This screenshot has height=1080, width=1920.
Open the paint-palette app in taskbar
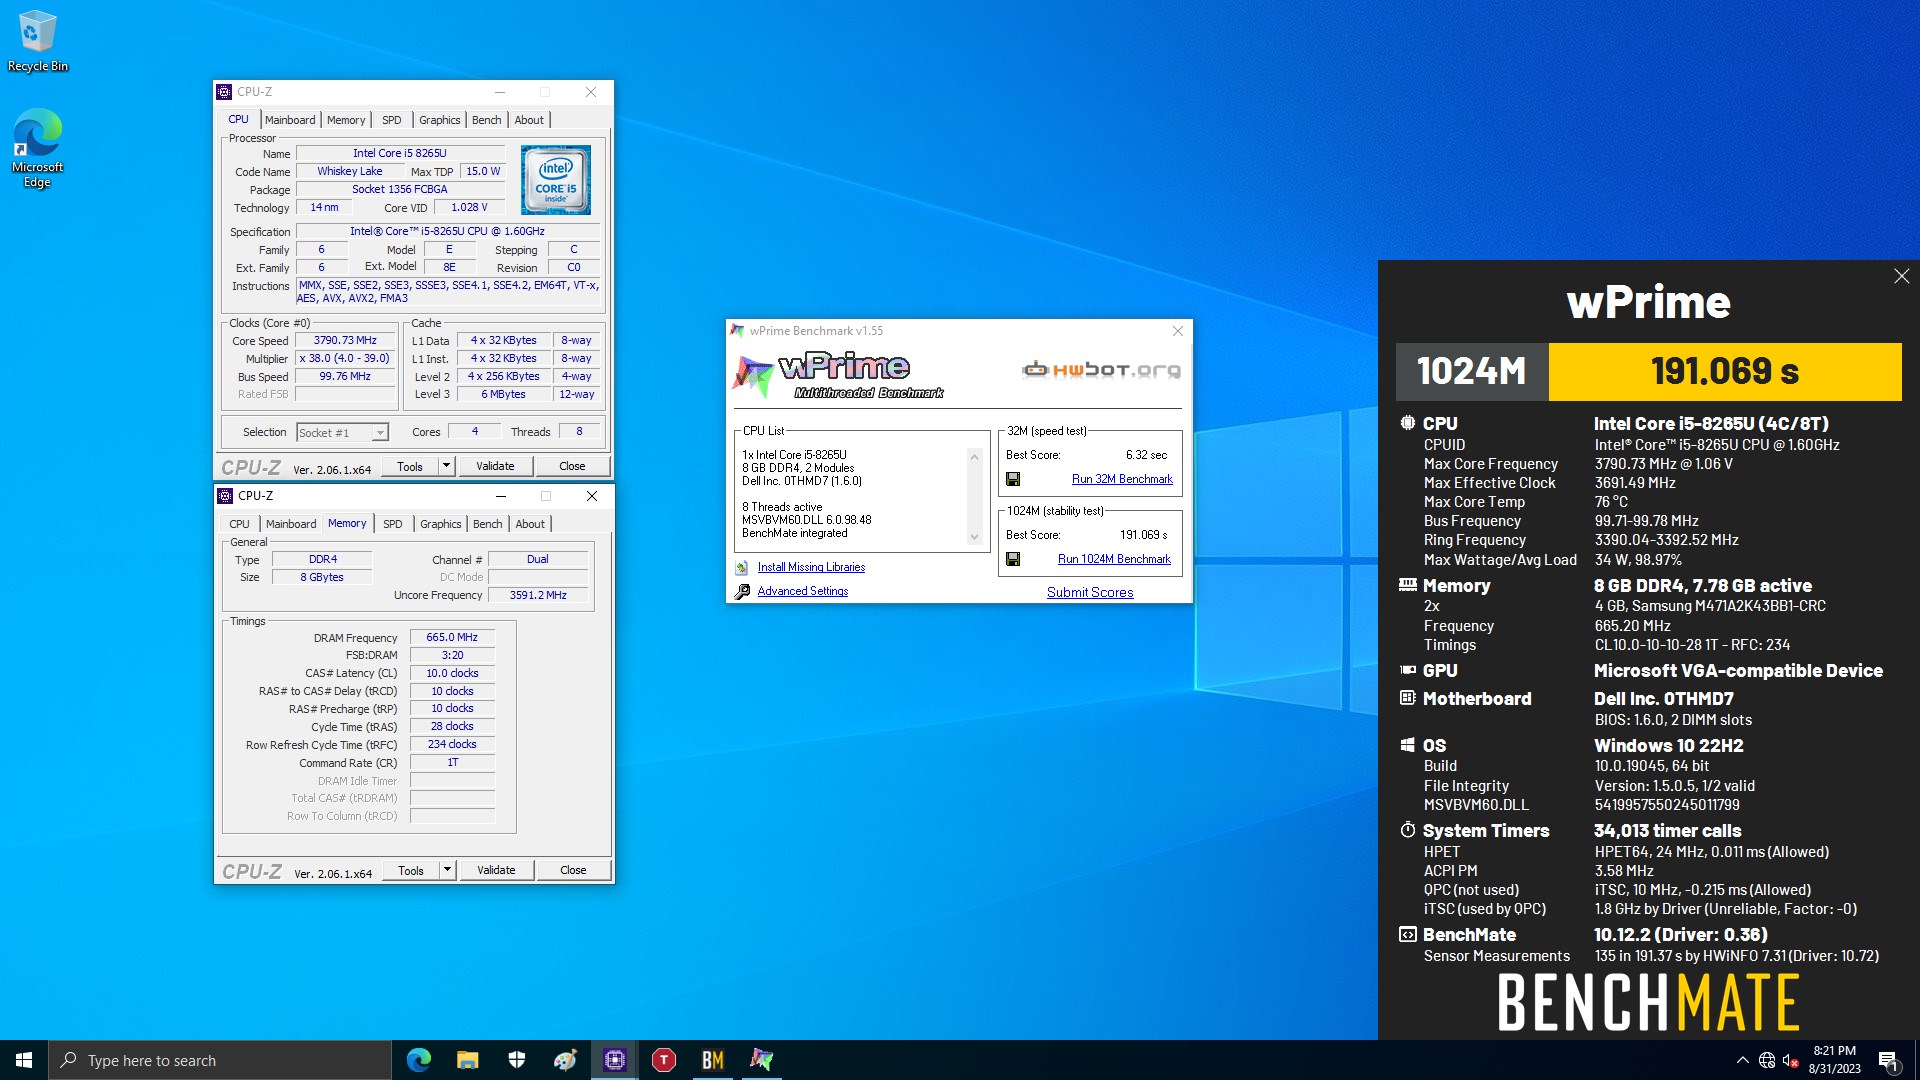(565, 1060)
